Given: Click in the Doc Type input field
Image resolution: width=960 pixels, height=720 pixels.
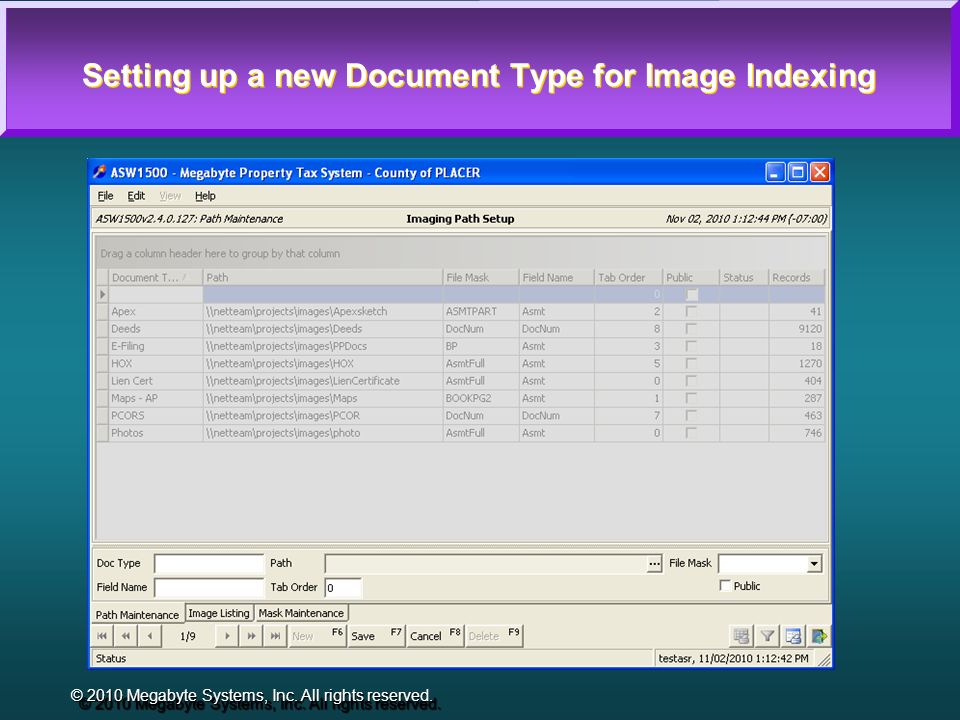Looking at the screenshot, I should pos(209,564).
